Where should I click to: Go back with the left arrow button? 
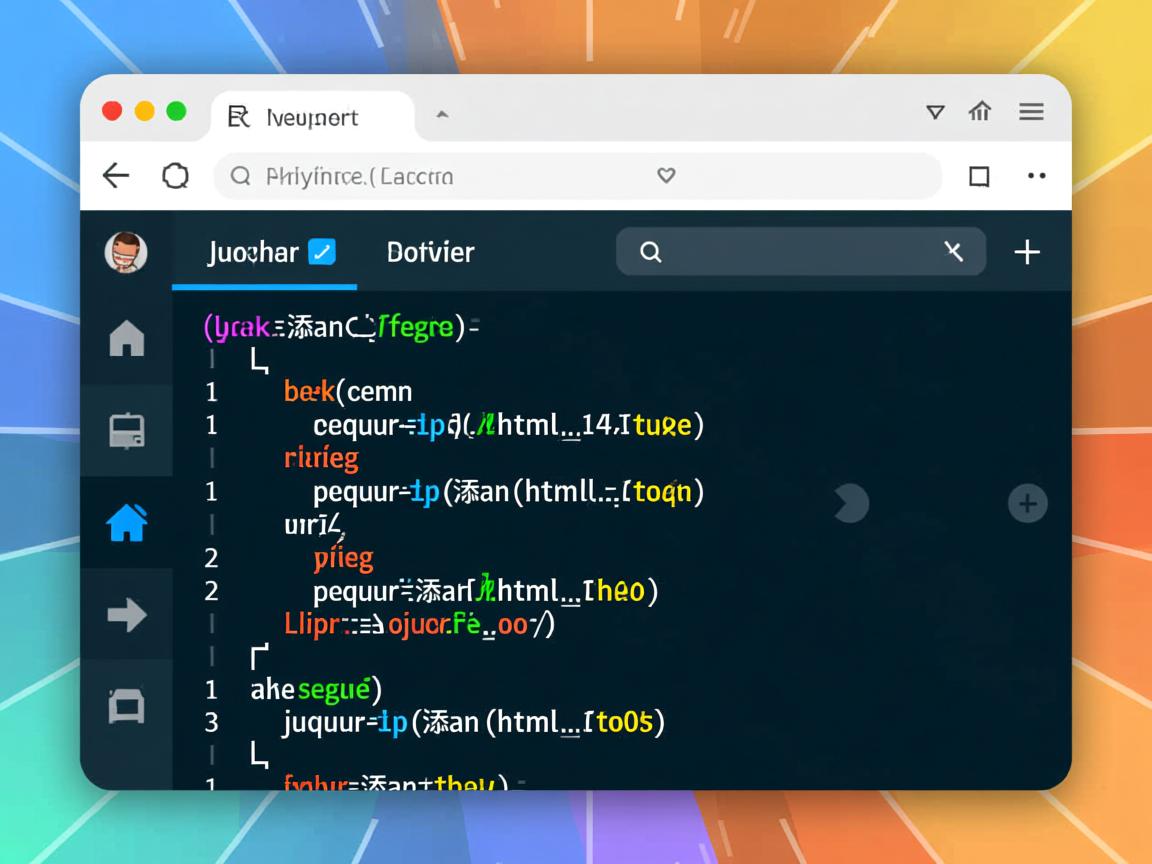116,176
